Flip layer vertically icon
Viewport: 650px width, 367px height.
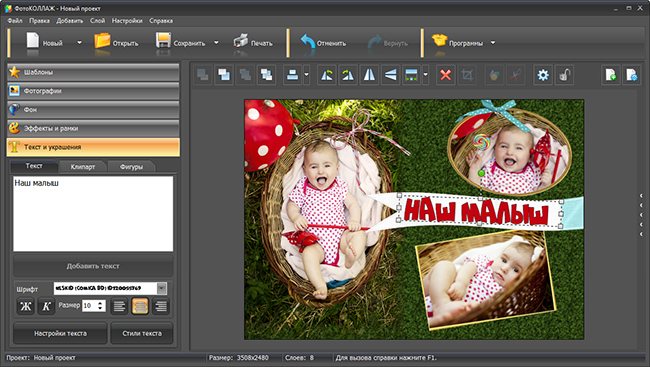pyautogui.click(x=390, y=75)
